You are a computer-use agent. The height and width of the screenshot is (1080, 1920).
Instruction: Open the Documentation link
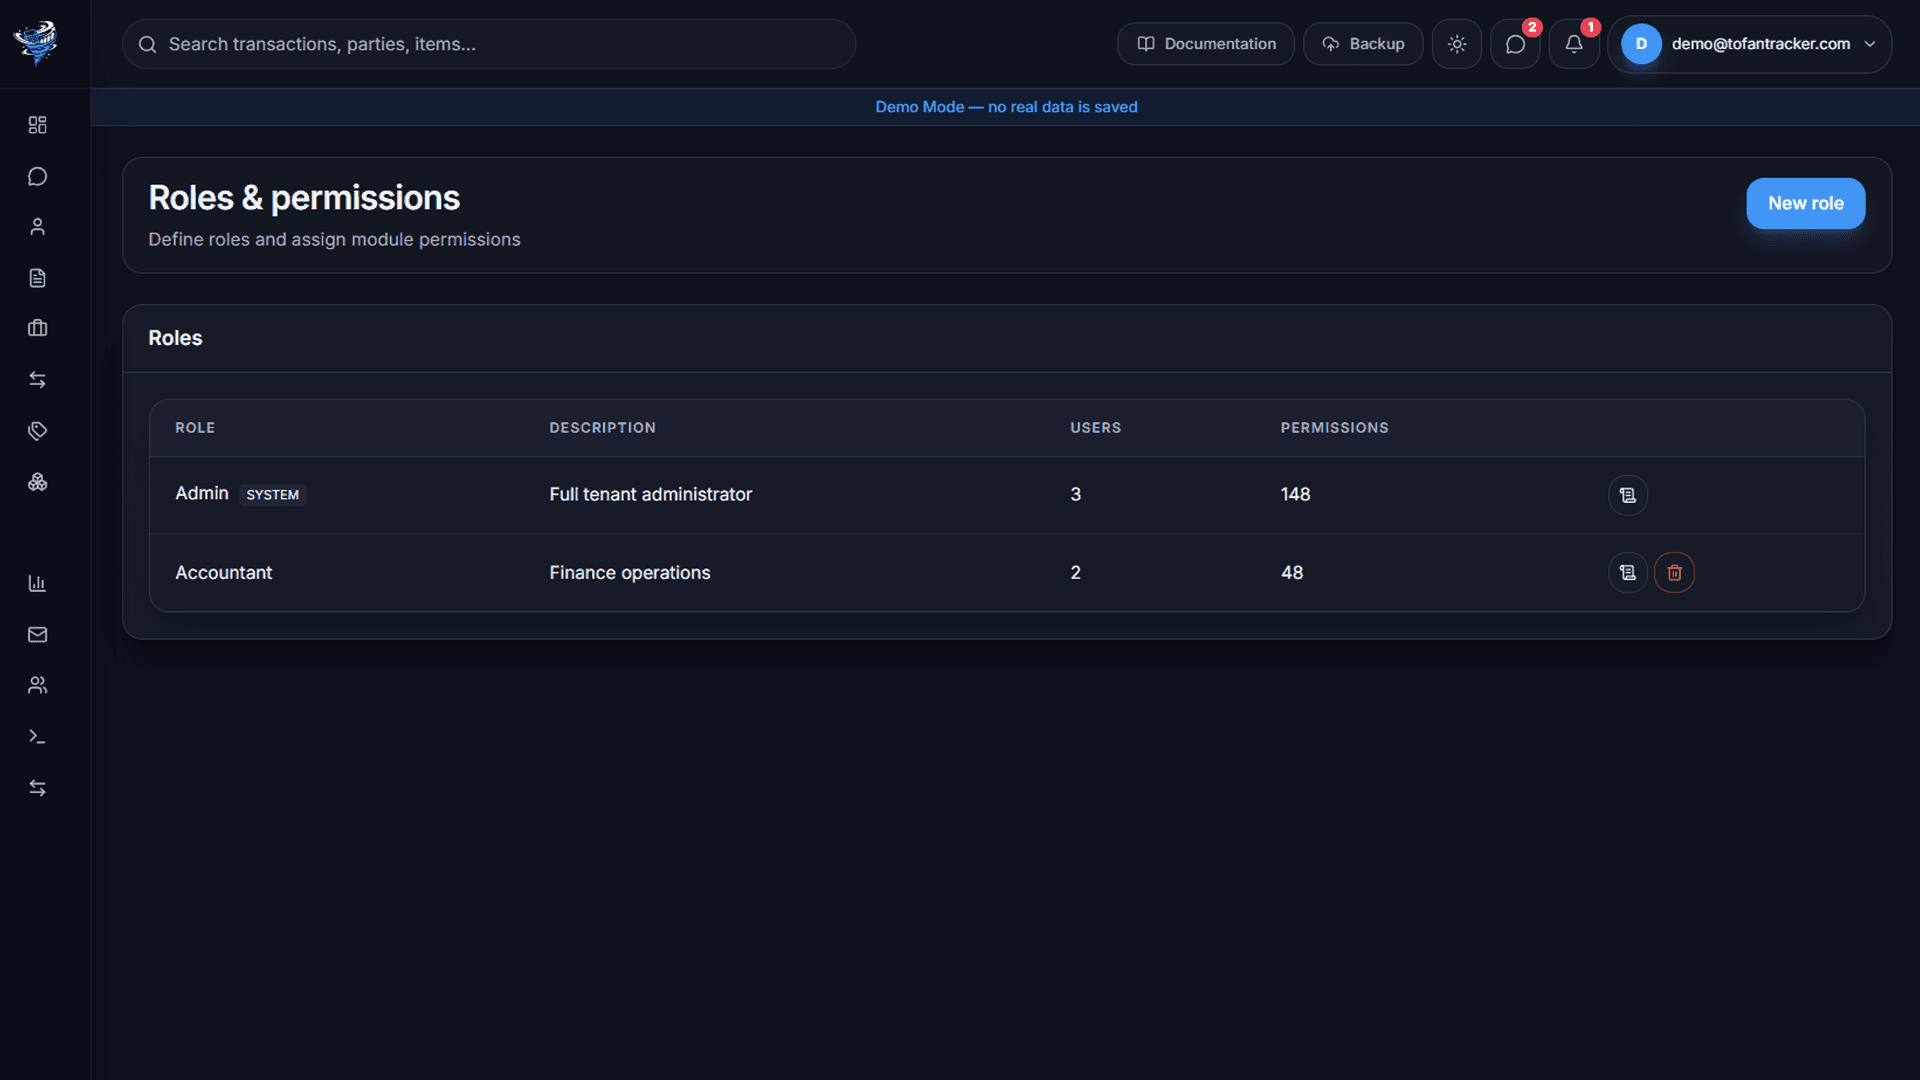[x=1206, y=44]
